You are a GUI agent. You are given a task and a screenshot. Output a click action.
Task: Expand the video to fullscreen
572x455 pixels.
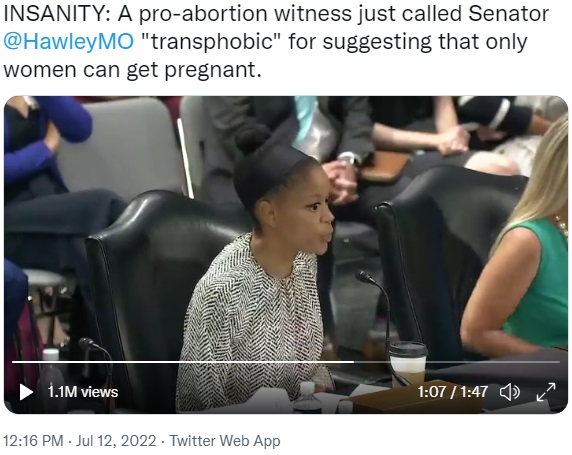click(x=546, y=392)
